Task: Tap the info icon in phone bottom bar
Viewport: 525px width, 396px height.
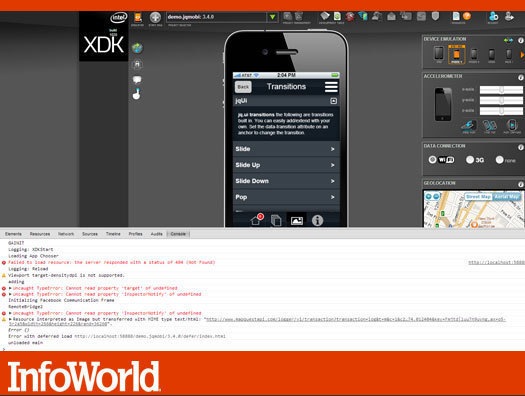Action: click(x=317, y=220)
